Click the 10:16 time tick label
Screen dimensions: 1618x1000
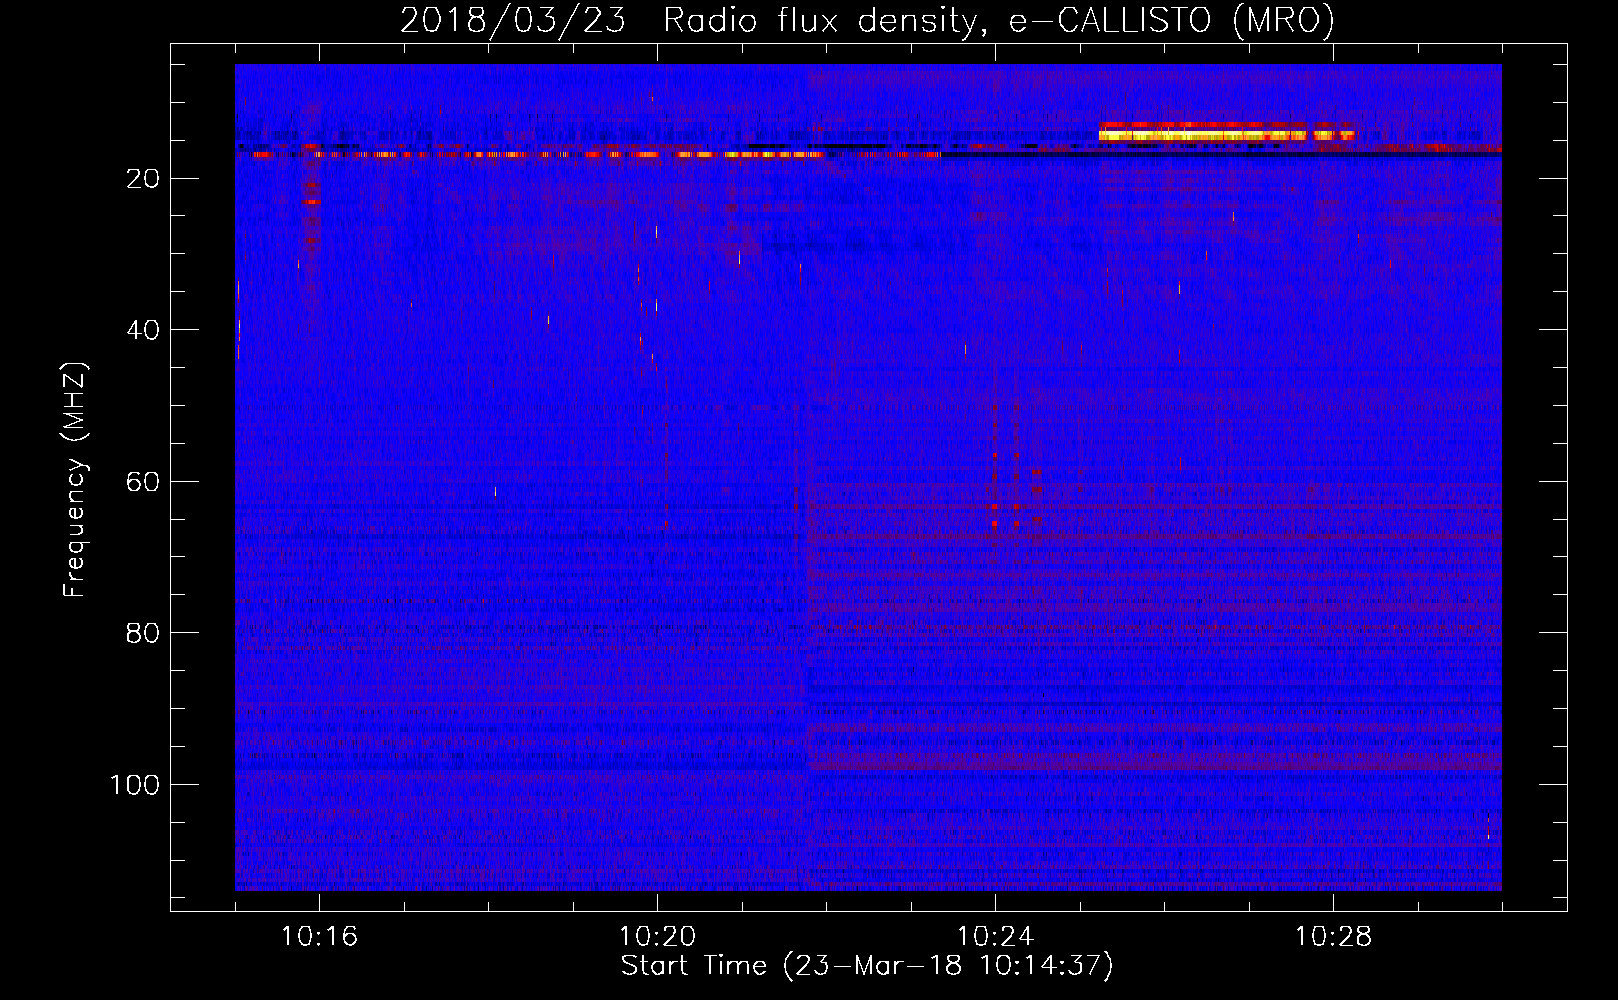click(x=319, y=937)
